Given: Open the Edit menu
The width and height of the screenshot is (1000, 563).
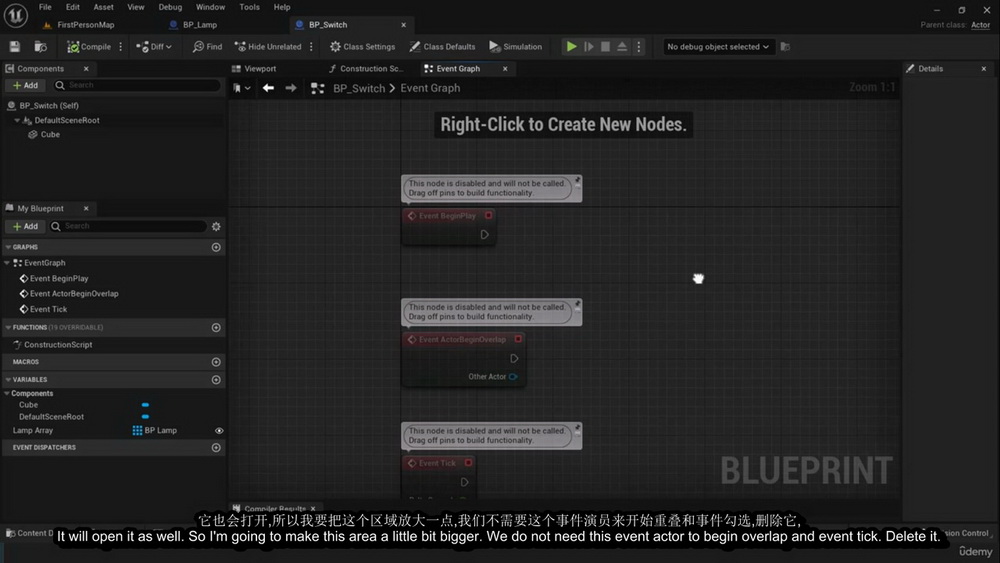Looking at the screenshot, I should [73, 7].
